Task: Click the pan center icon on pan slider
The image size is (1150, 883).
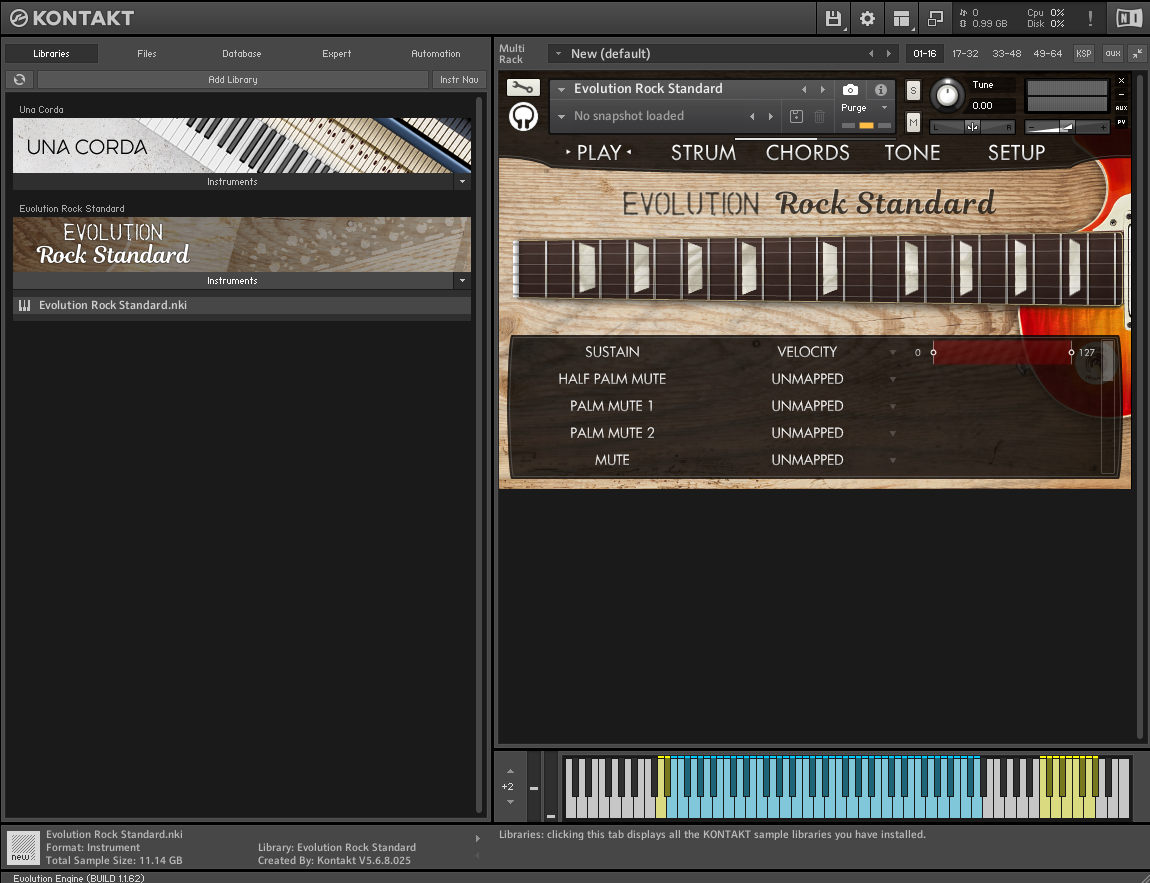Action: (973, 128)
